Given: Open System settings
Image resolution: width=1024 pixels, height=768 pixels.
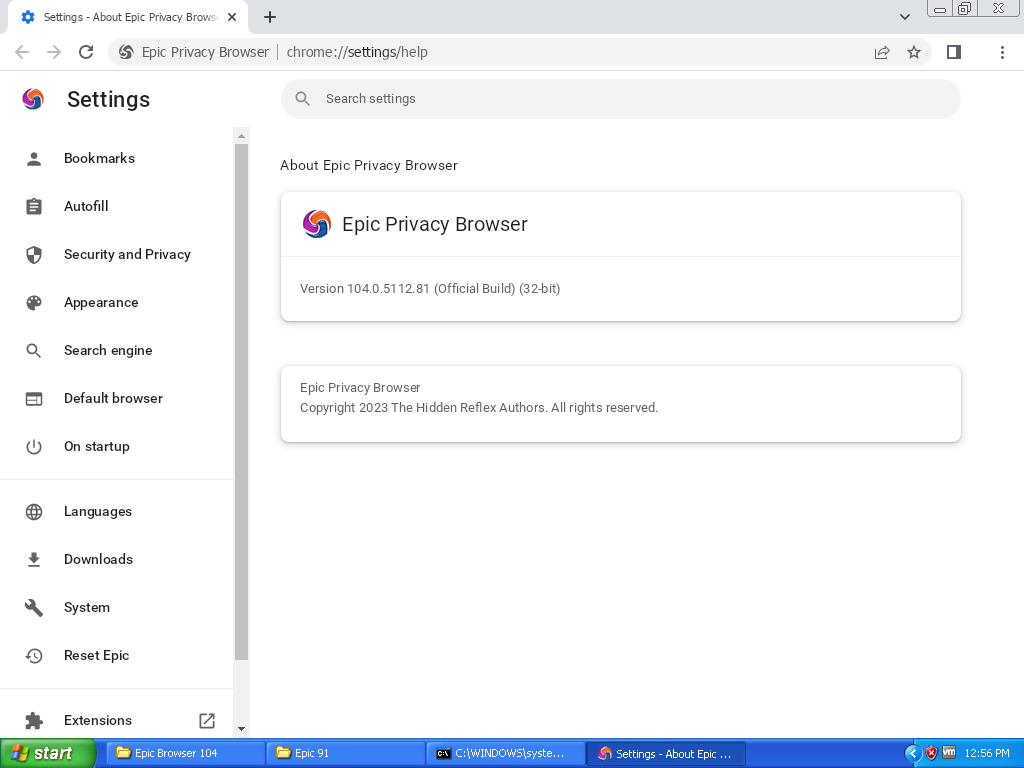Looking at the screenshot, I should coord(116,607).
